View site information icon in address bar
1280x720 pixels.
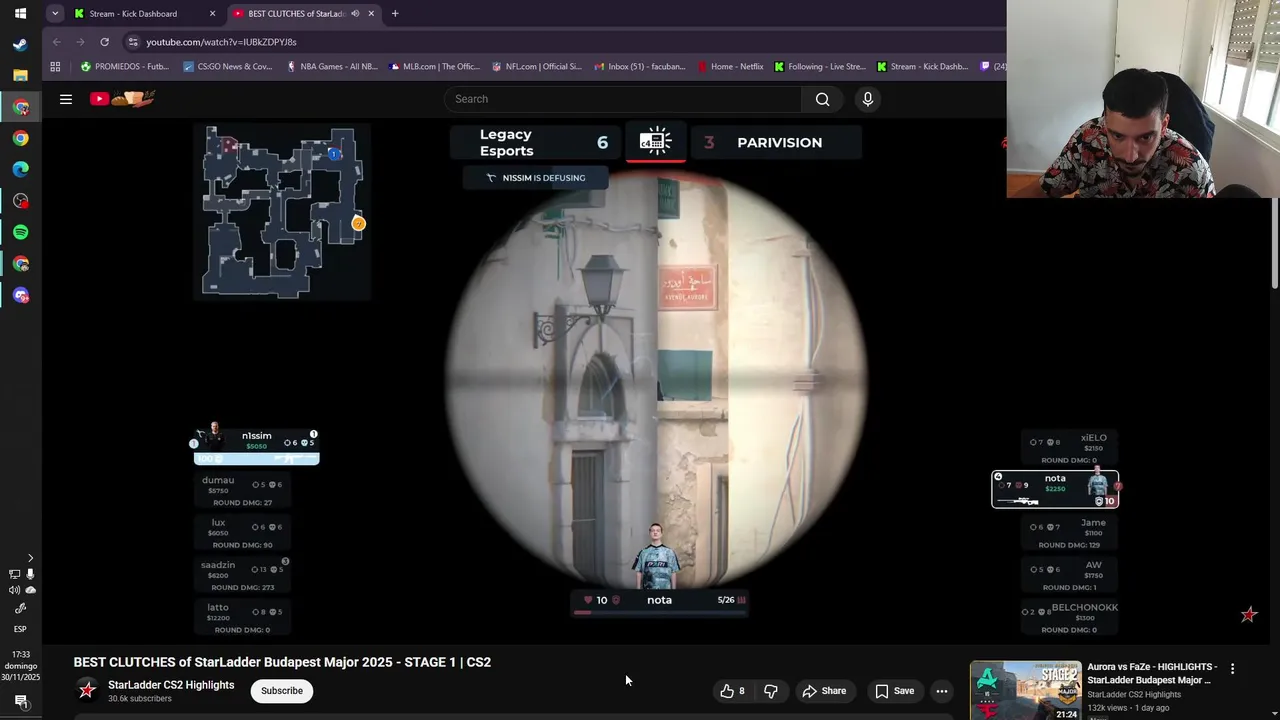(x=133, y=42)
